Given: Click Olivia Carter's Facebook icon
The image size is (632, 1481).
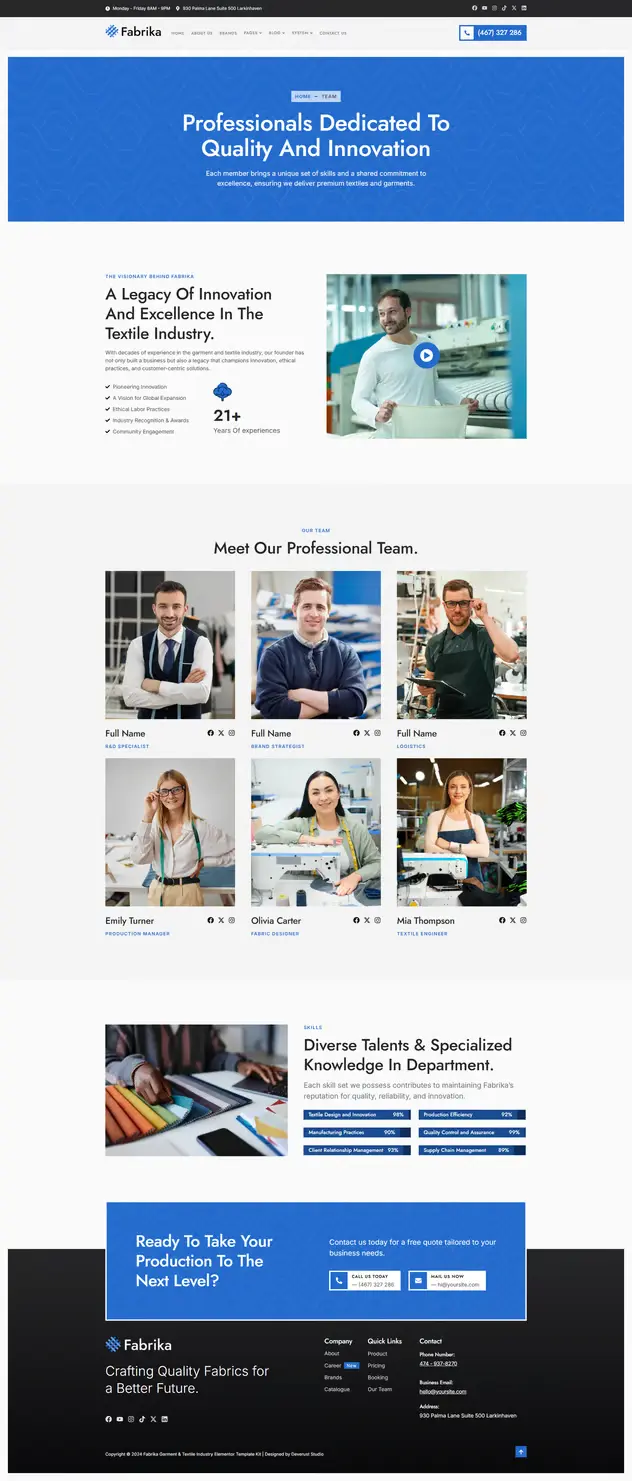Looking at the screenshot, I should 356,920.
